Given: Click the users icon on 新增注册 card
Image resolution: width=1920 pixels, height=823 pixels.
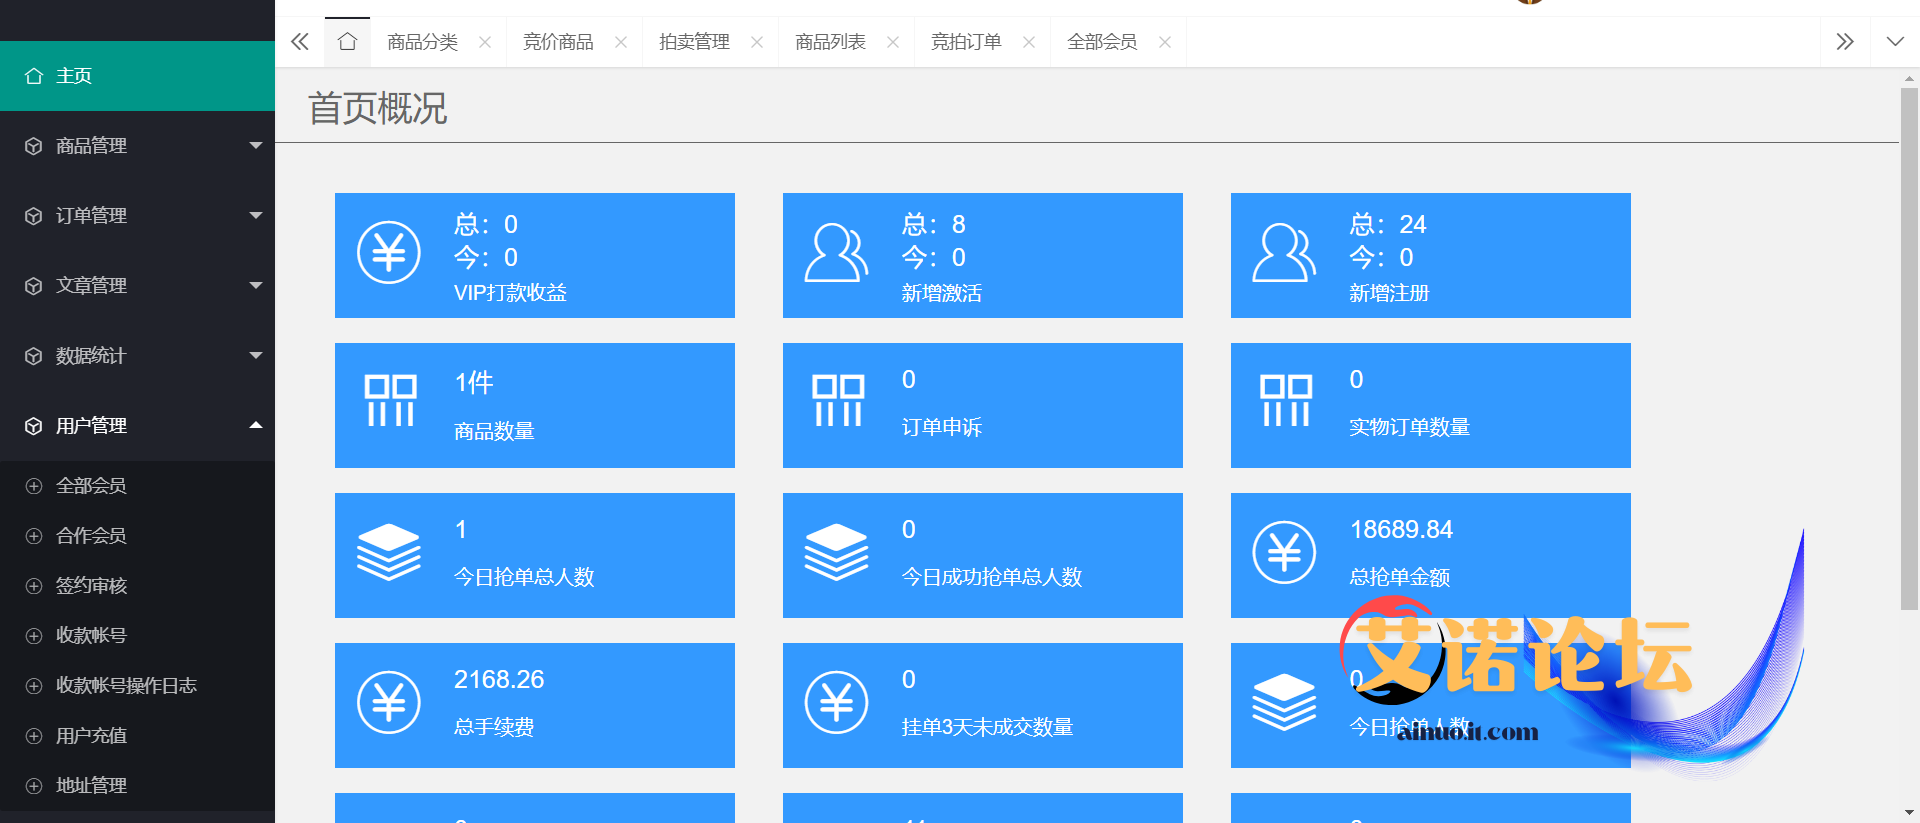Looking at the screenshot, I should (x=1285, y=253).
